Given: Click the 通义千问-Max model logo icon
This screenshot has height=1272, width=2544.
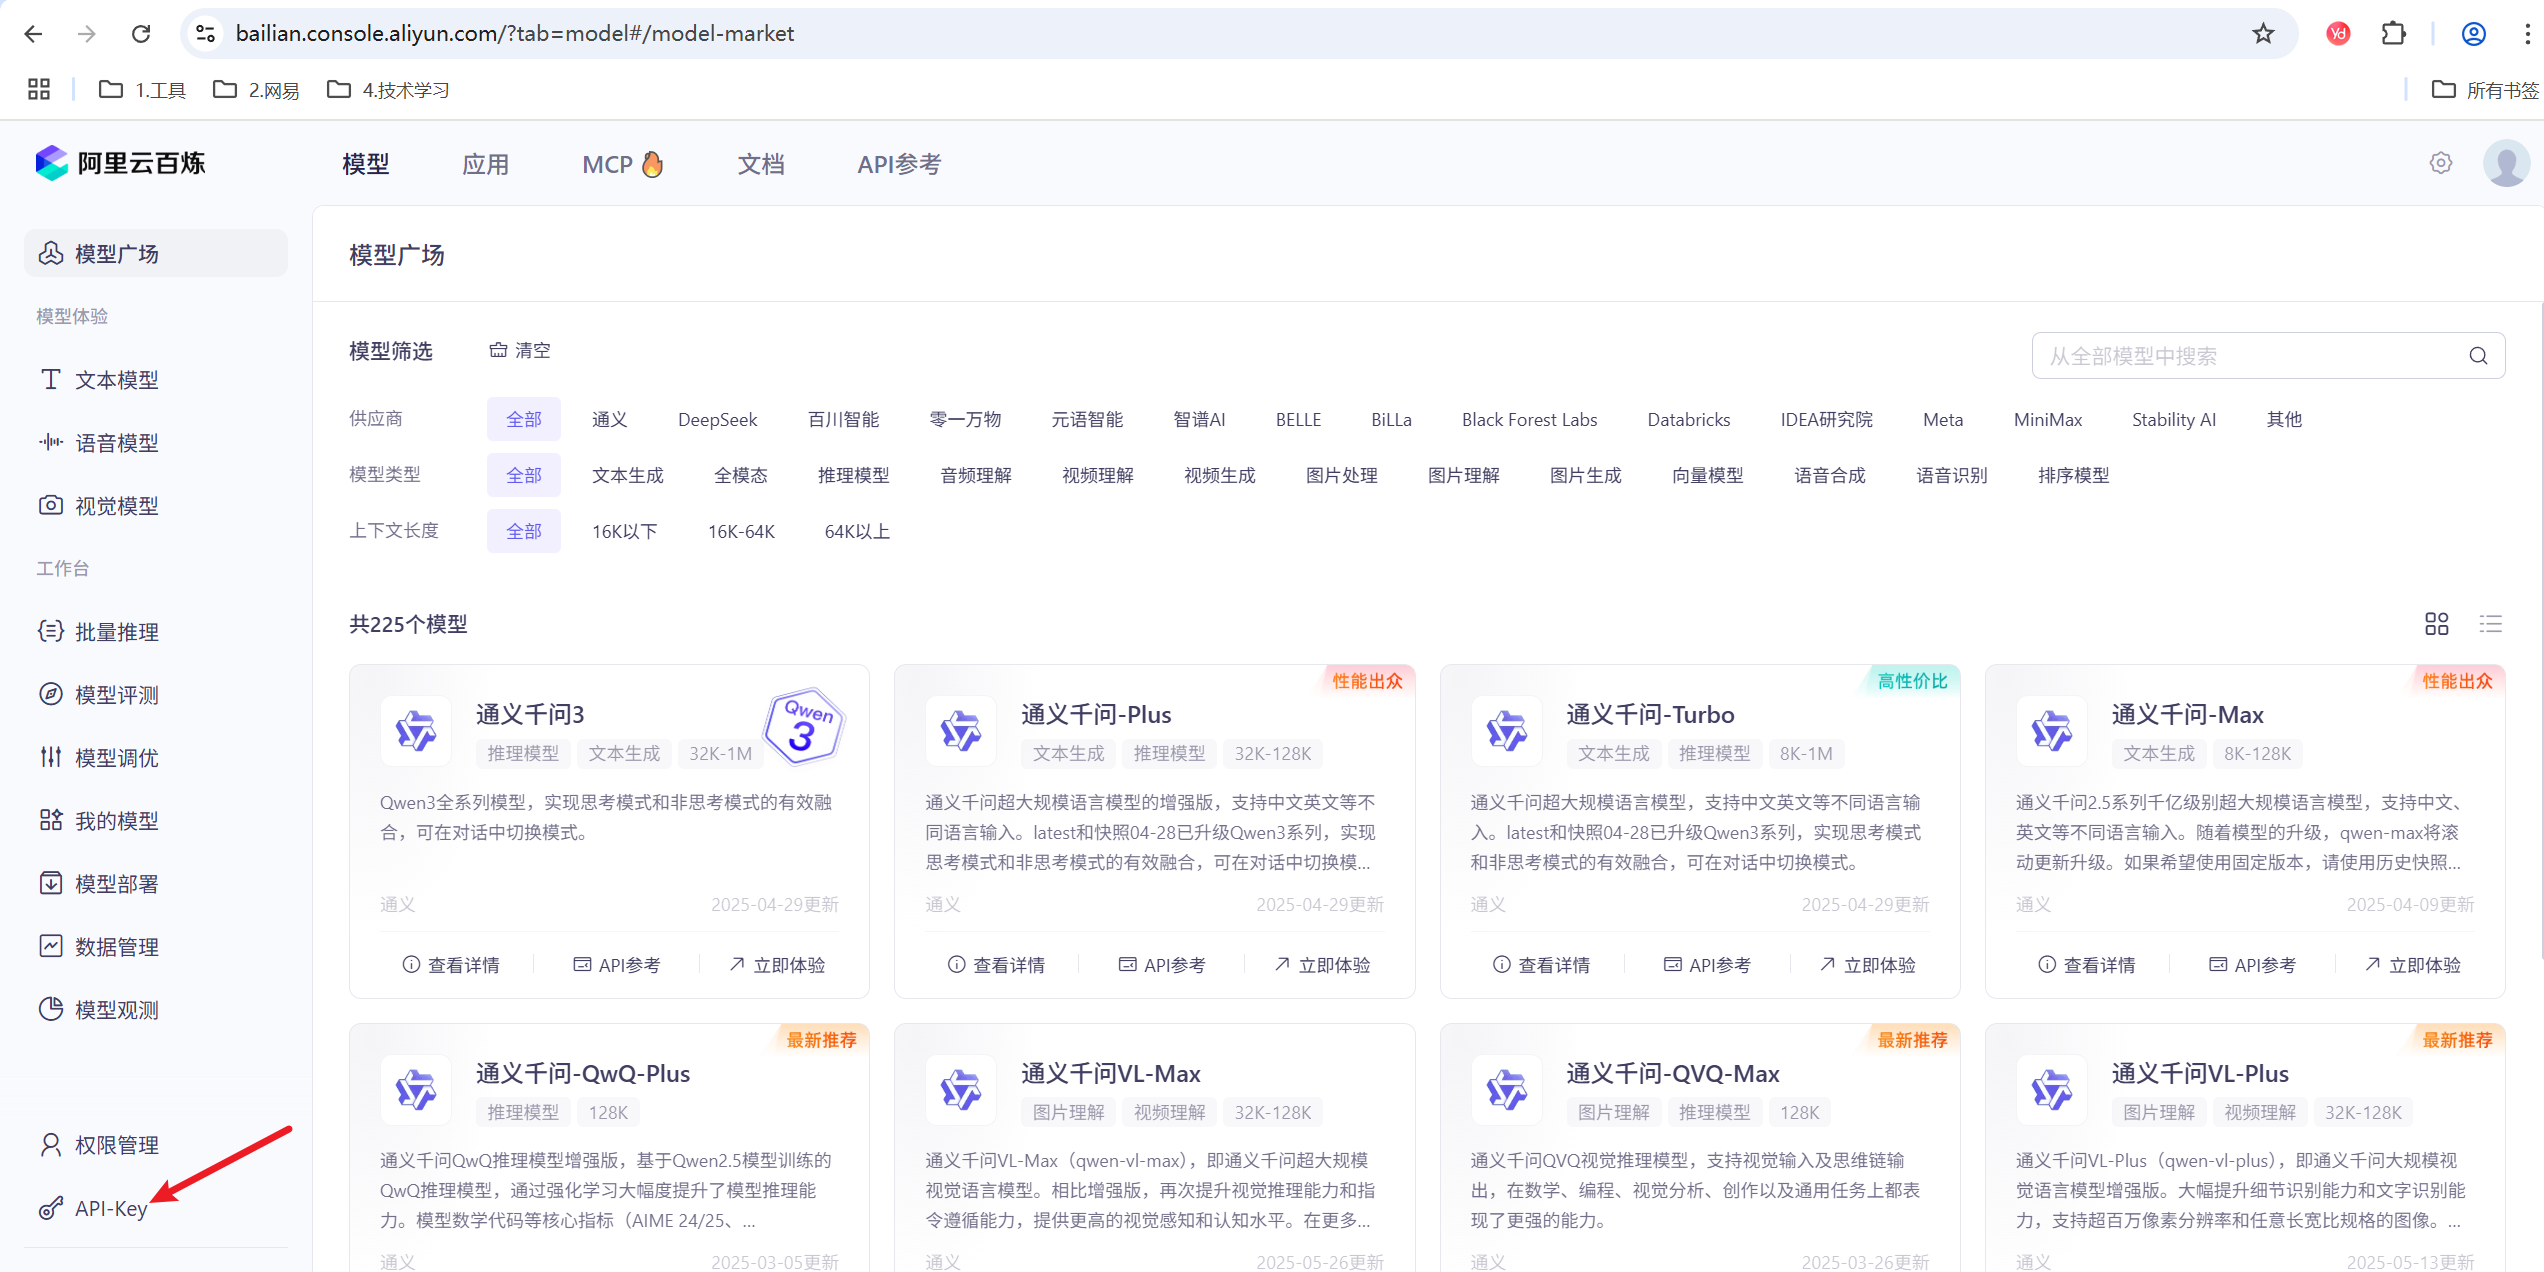Looking at the screenshot, I should (x=2052, y=731).
